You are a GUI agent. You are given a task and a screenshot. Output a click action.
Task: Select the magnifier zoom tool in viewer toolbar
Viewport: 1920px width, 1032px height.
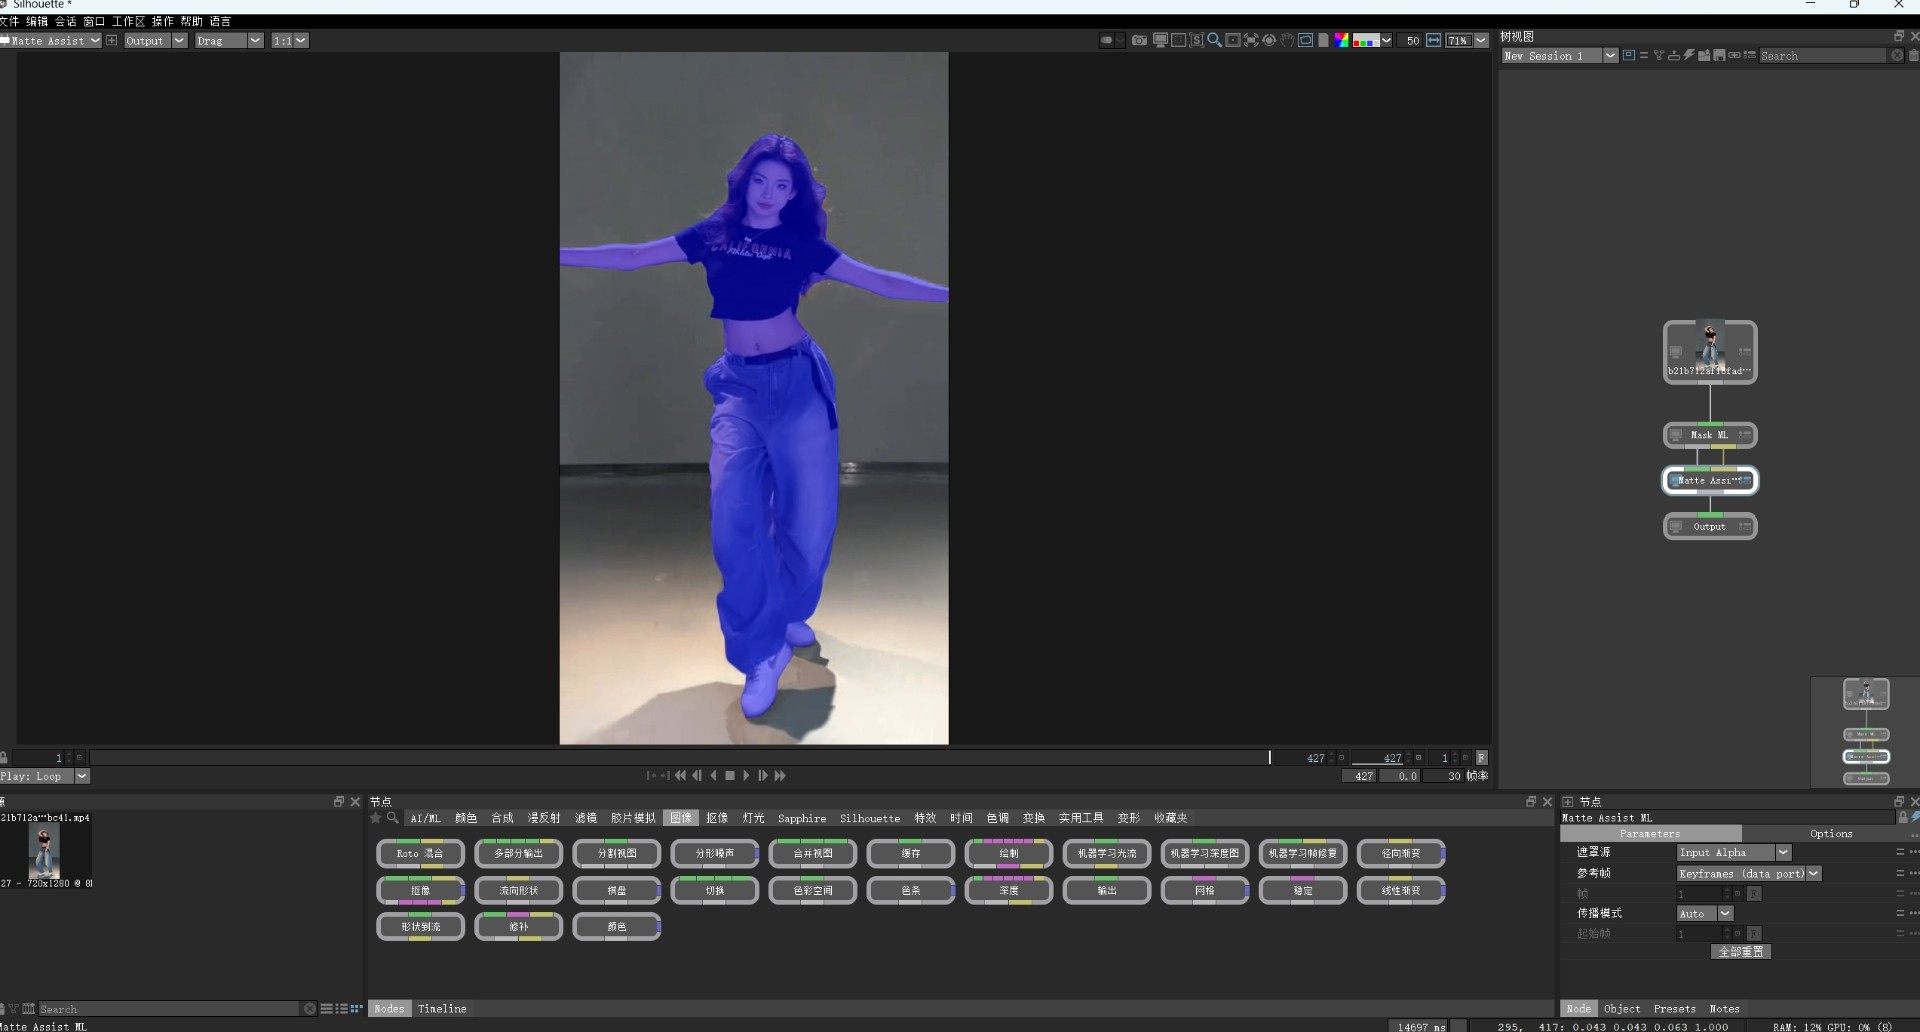click(1214, 41)
